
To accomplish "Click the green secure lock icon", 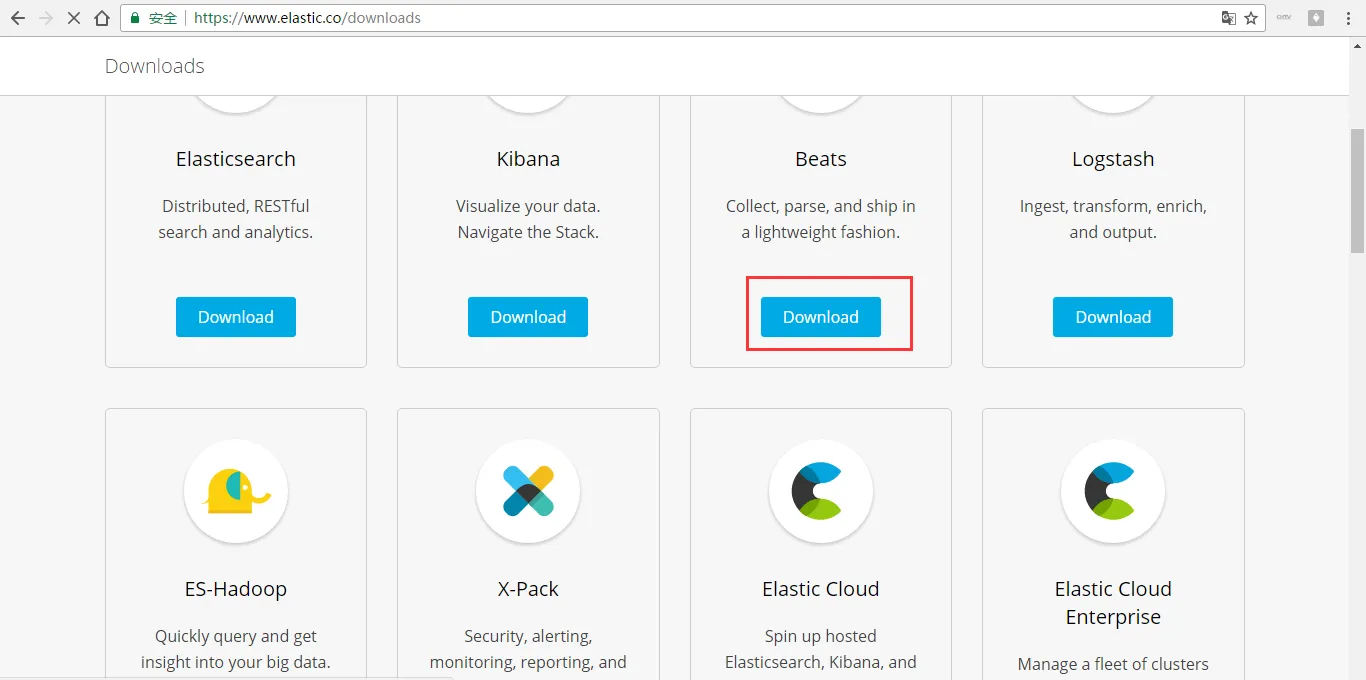I will 136,18.
